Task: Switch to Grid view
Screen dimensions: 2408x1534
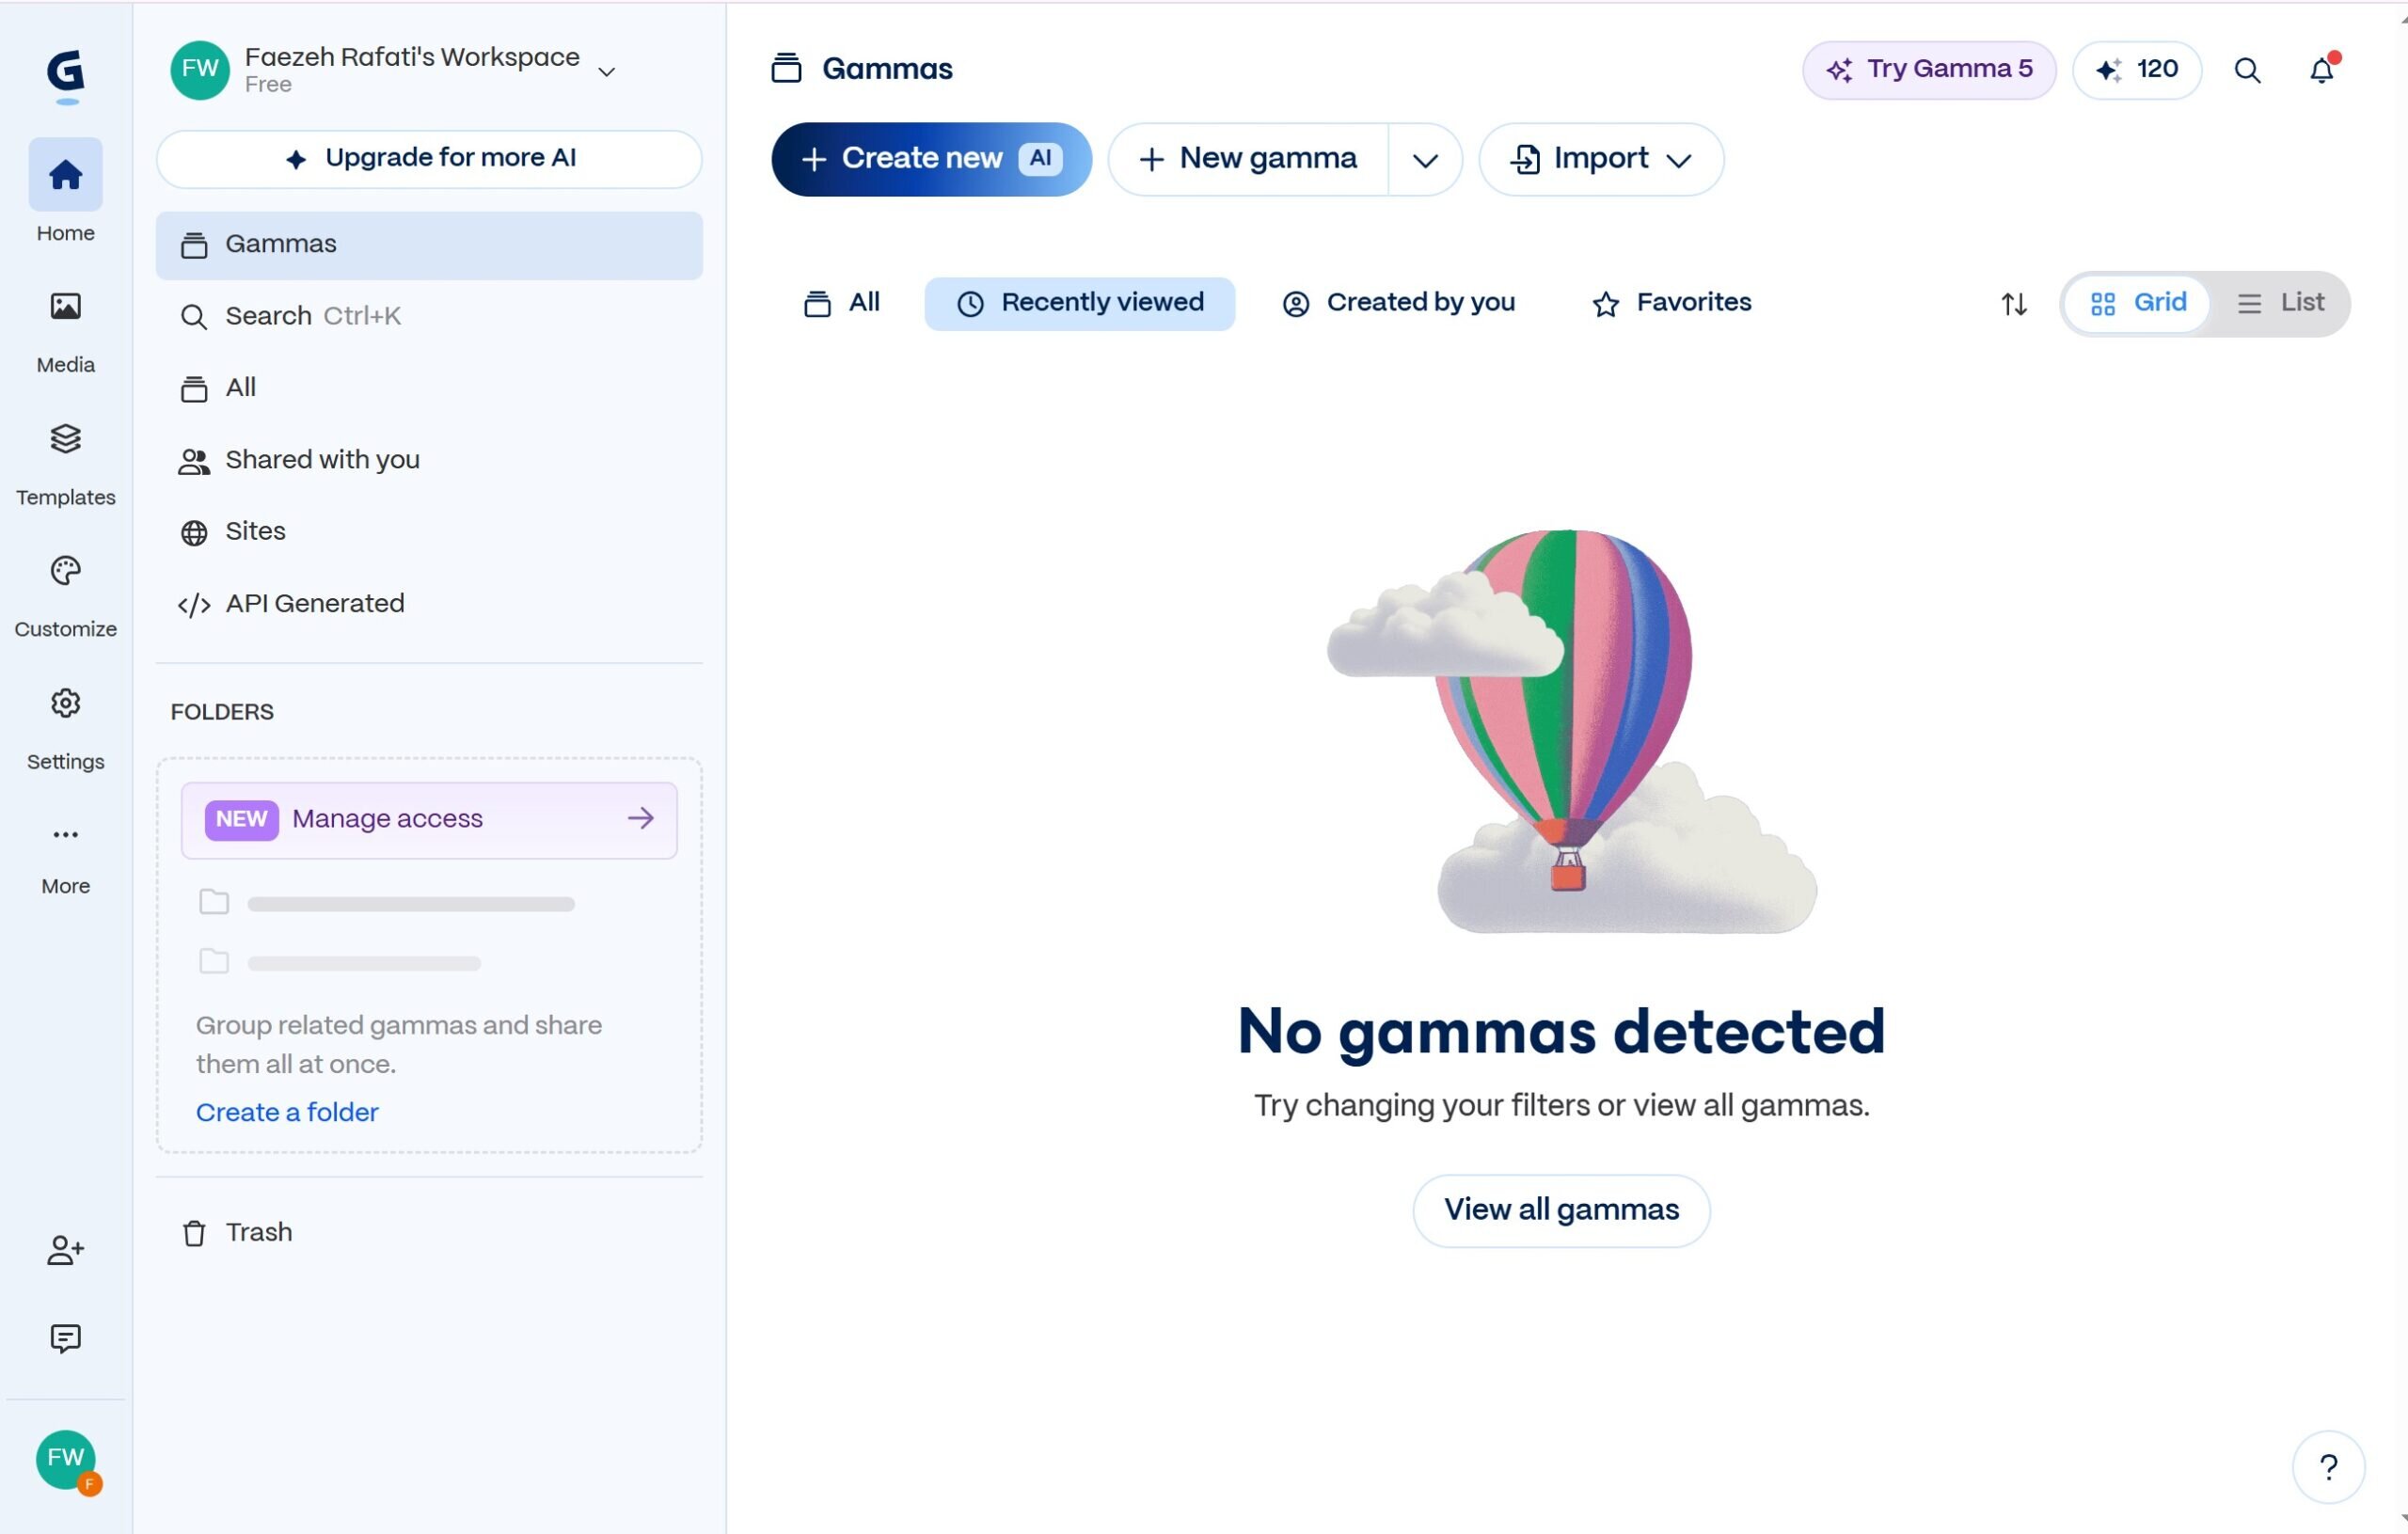Action: pyautogui.click(x=2137, y=303)
